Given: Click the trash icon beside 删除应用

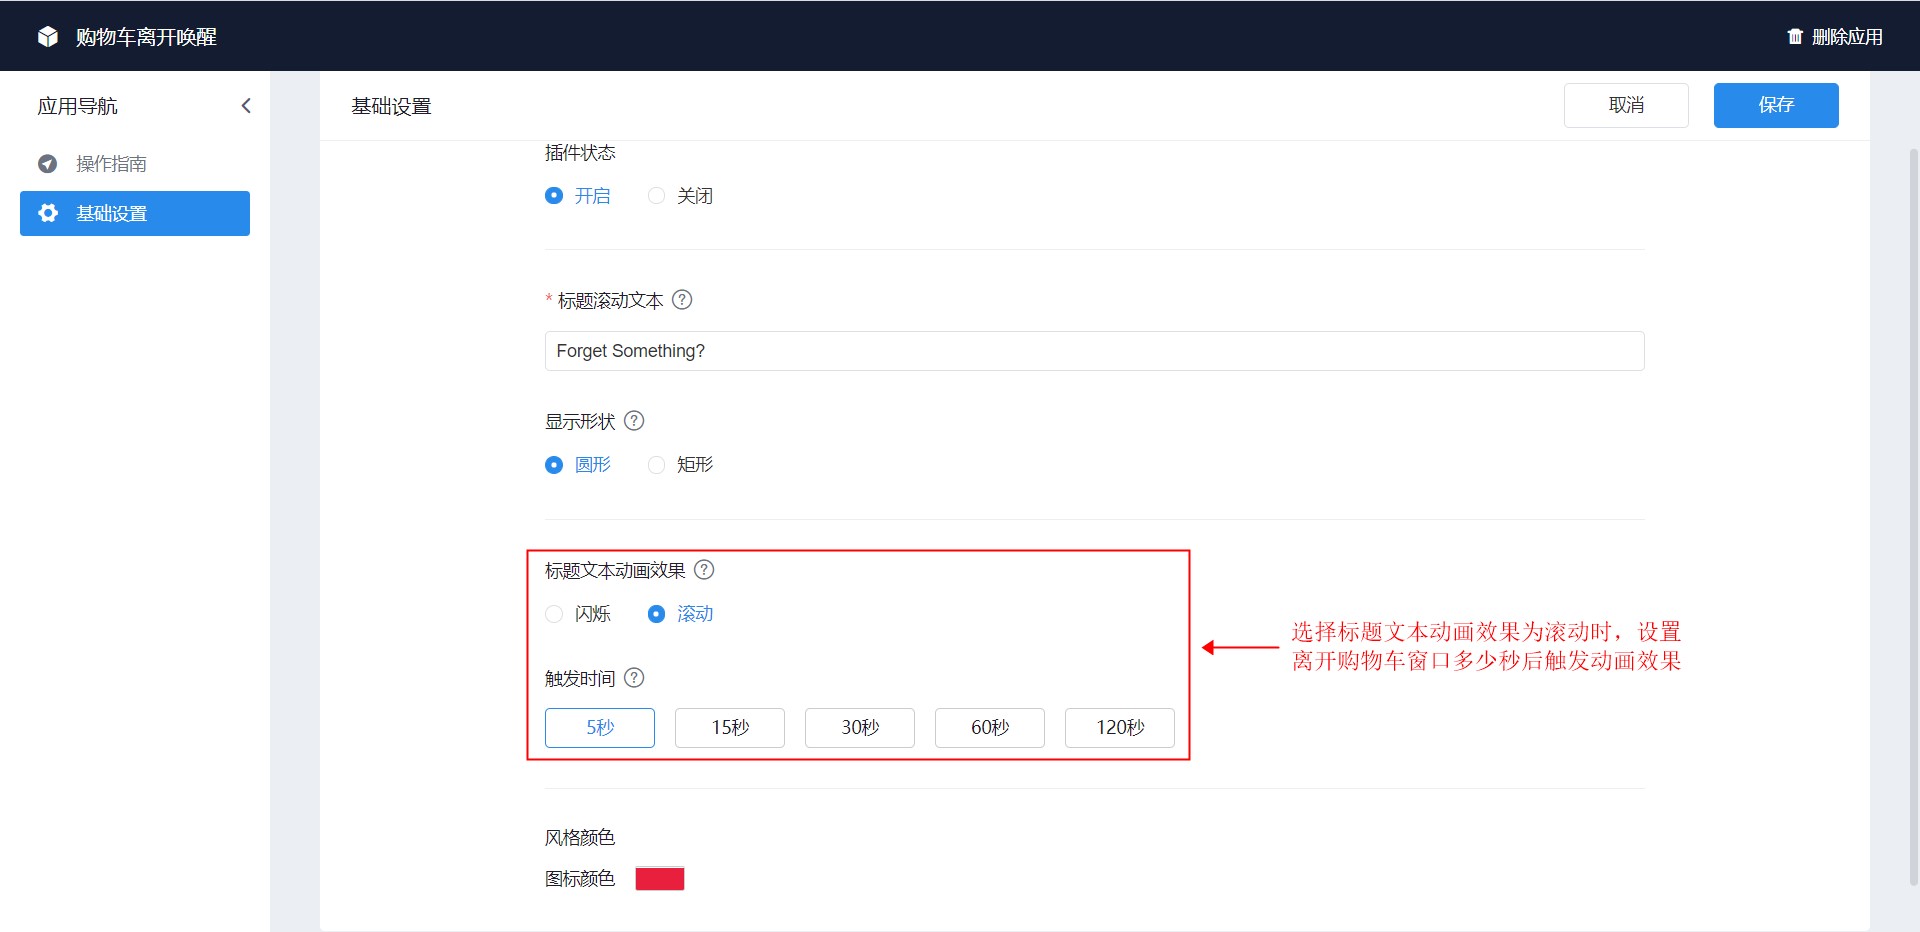Looking at the screenshot, I should pos(1795,37).
